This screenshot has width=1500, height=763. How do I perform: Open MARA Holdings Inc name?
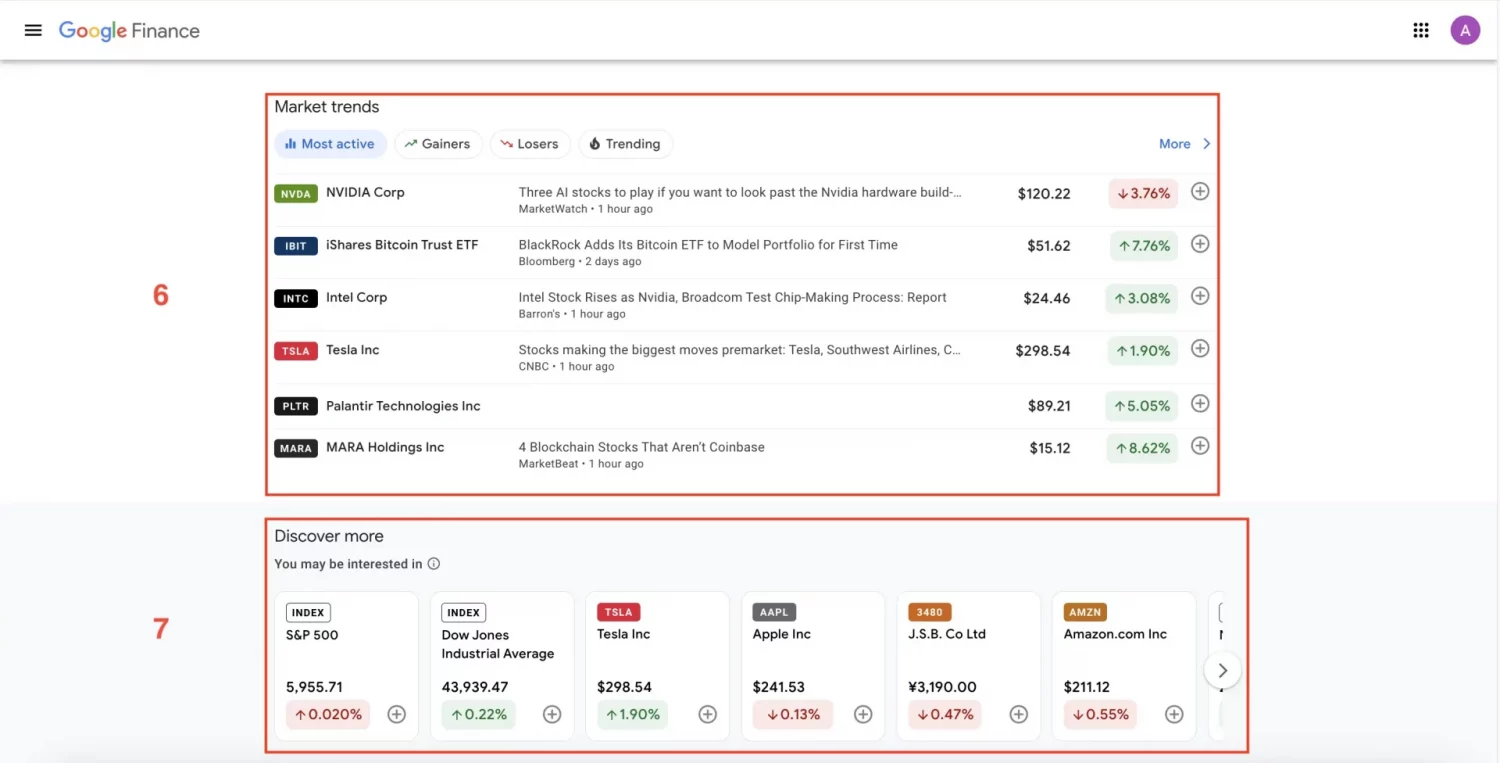(385, 447)
